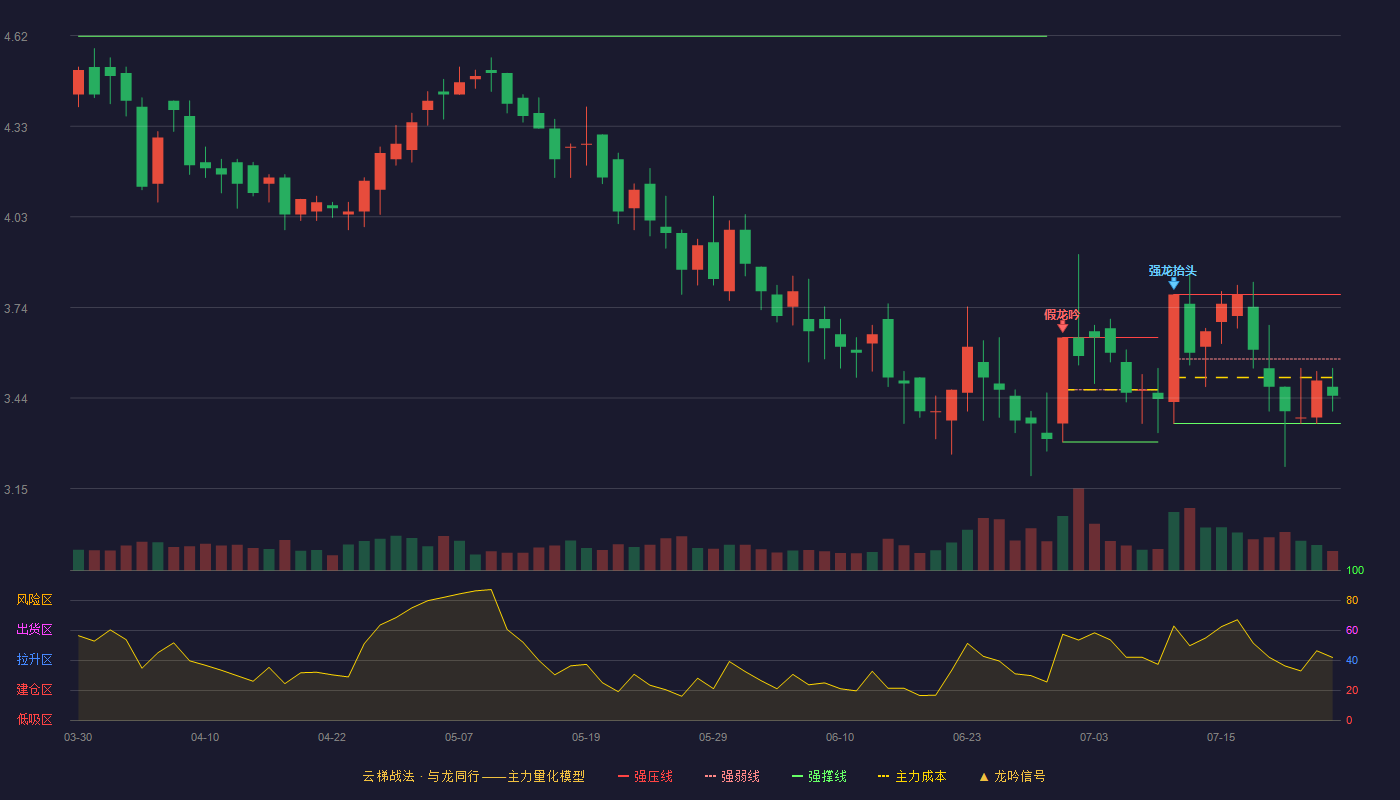Screen dimensions: 1400x800
Task: Toggle the 龙吟信号 triangle legend entry
Action: [1012, 776]
